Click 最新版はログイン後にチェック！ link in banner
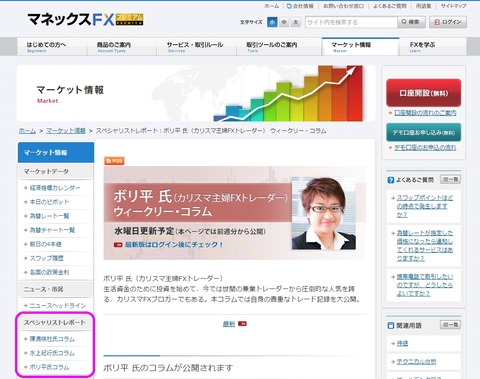This screenshot has height=379, width=480. click(174, 245)
